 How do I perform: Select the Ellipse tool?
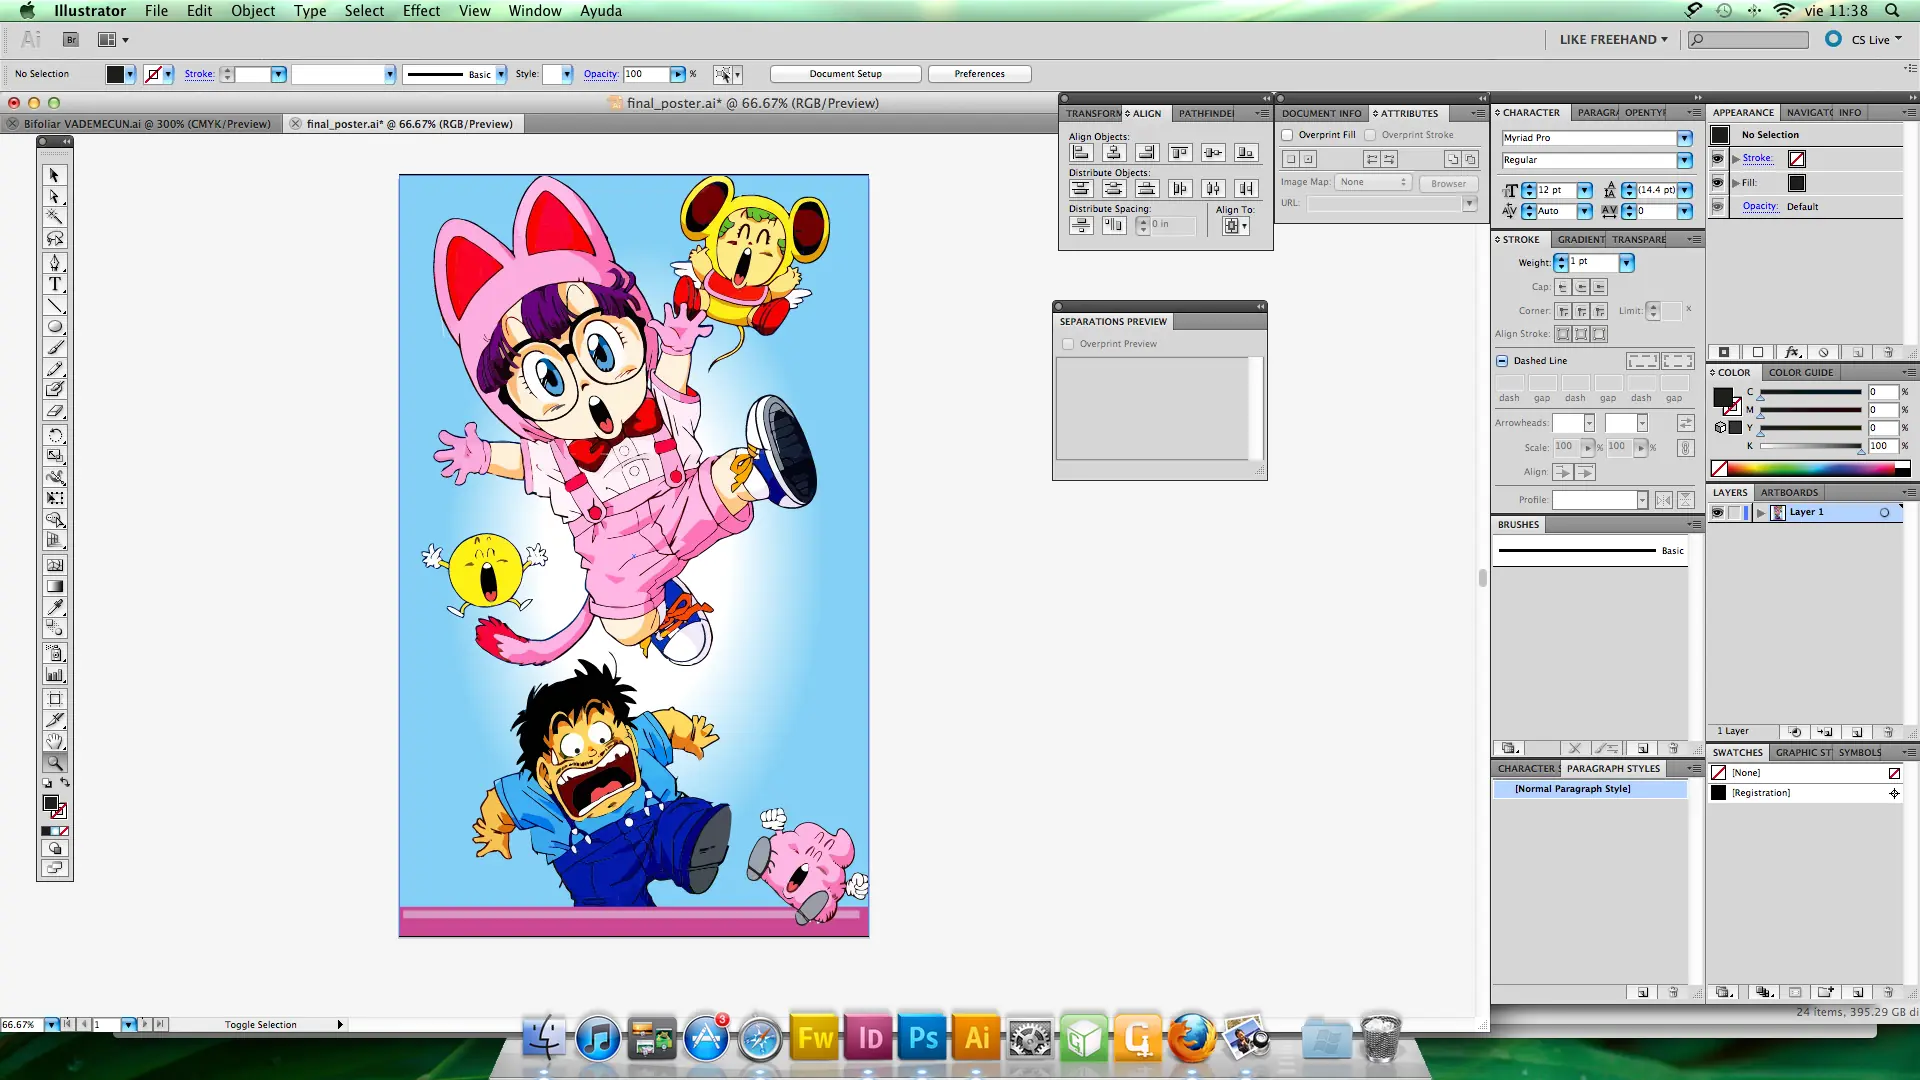coord(54,326)
